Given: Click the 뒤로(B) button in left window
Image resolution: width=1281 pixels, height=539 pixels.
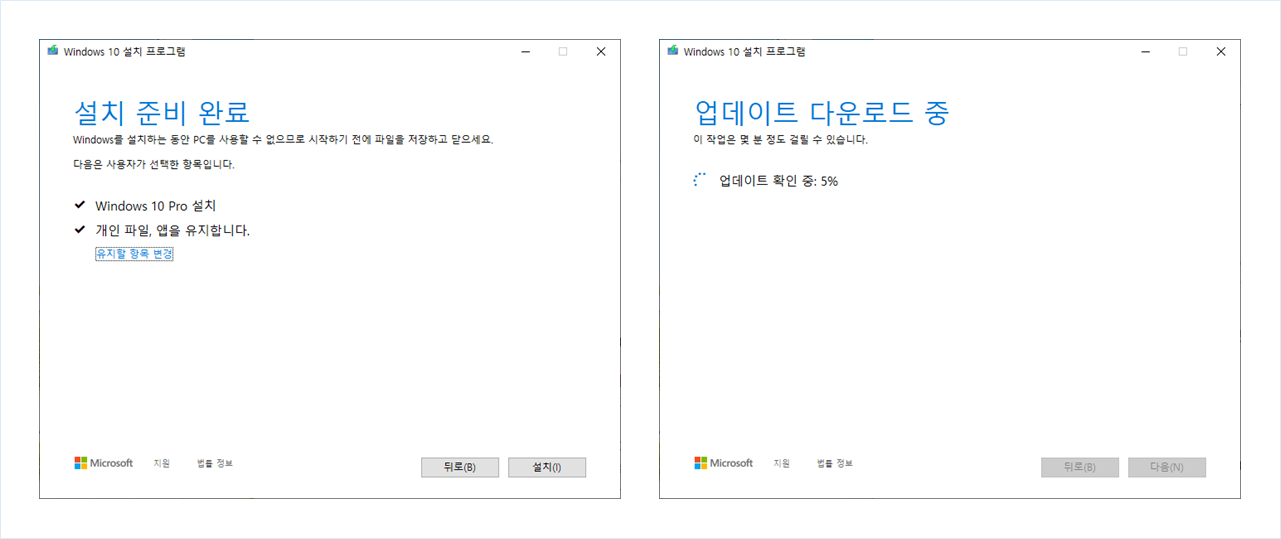Looking at the screenshot, I should tap(460, 467).
